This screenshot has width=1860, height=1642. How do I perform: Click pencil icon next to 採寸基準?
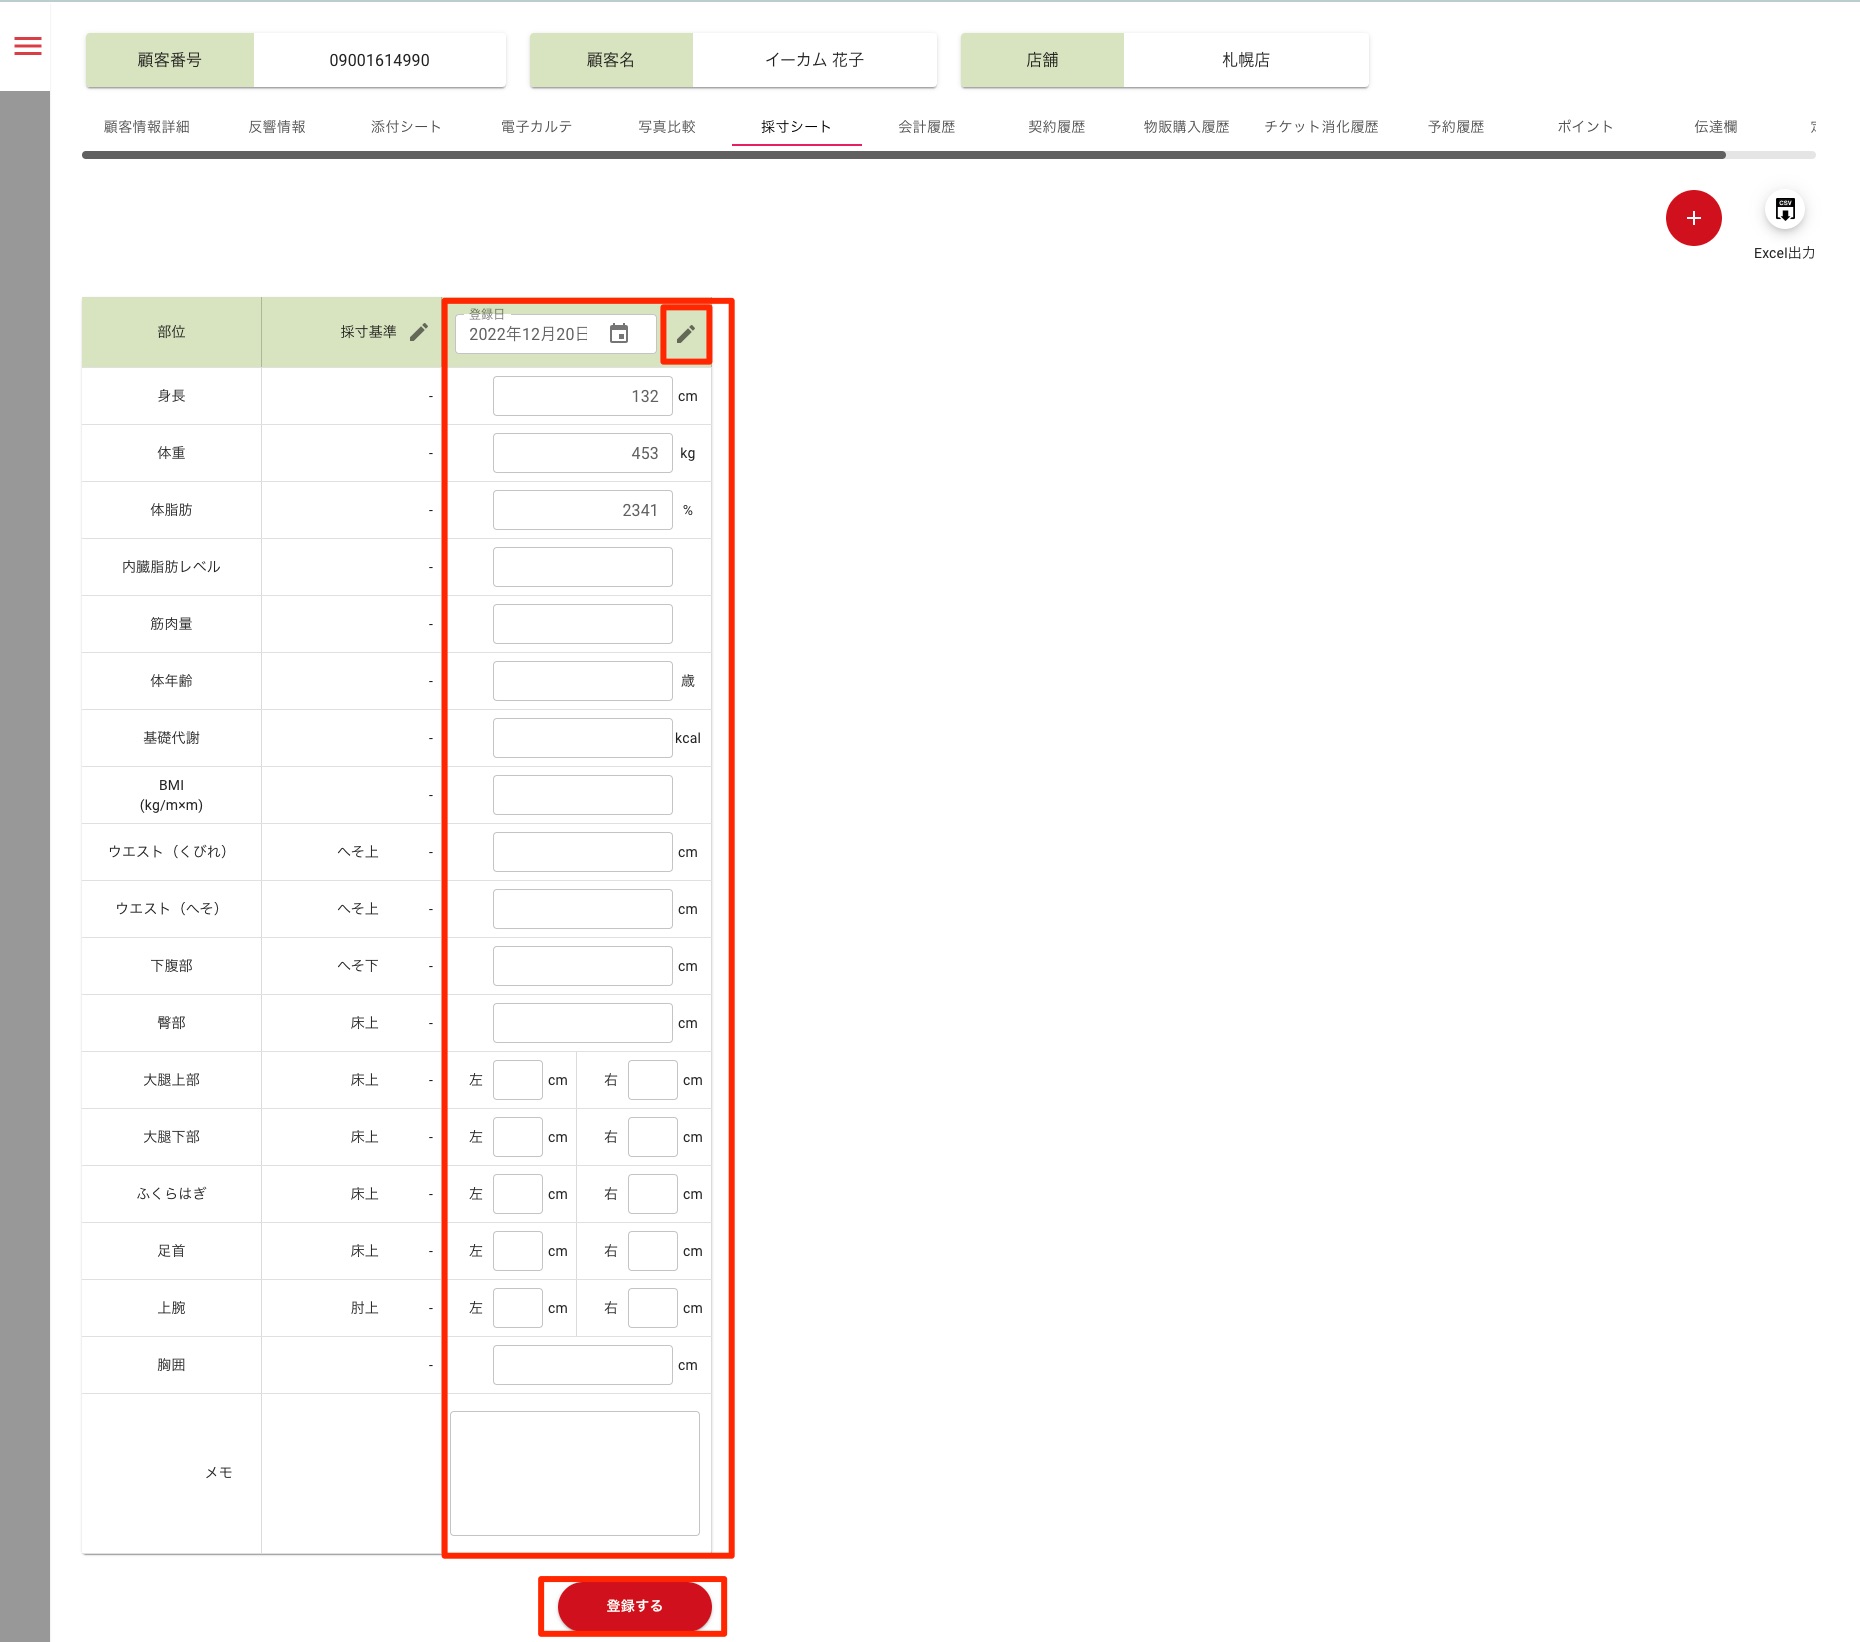point(419,332)
